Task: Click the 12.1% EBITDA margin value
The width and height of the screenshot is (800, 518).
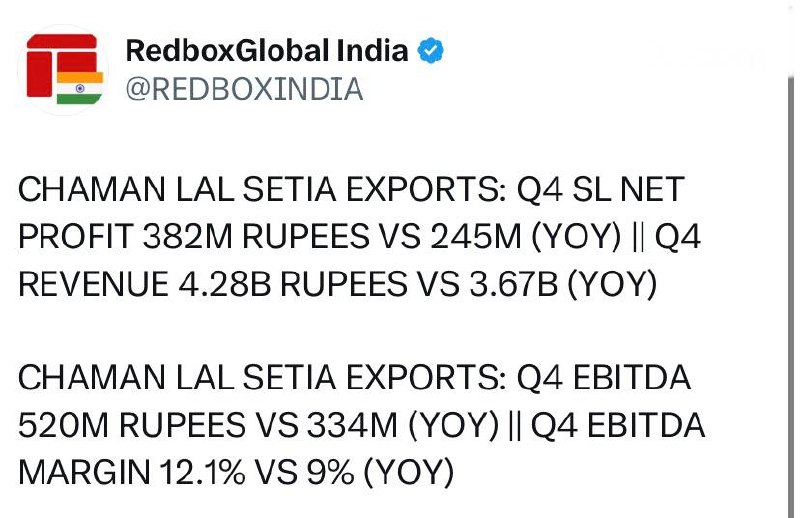Action: coord(202,472)
